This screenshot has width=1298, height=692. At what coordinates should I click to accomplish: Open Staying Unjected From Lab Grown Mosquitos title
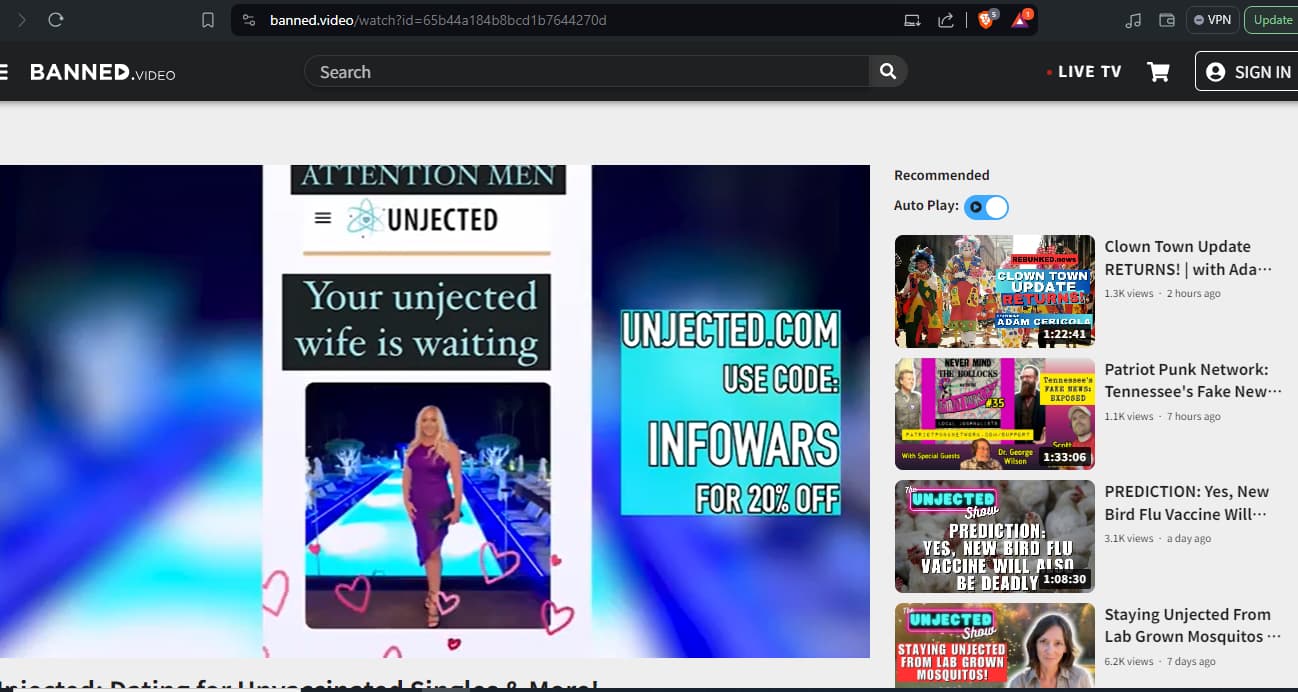[x=1192, y=625]
